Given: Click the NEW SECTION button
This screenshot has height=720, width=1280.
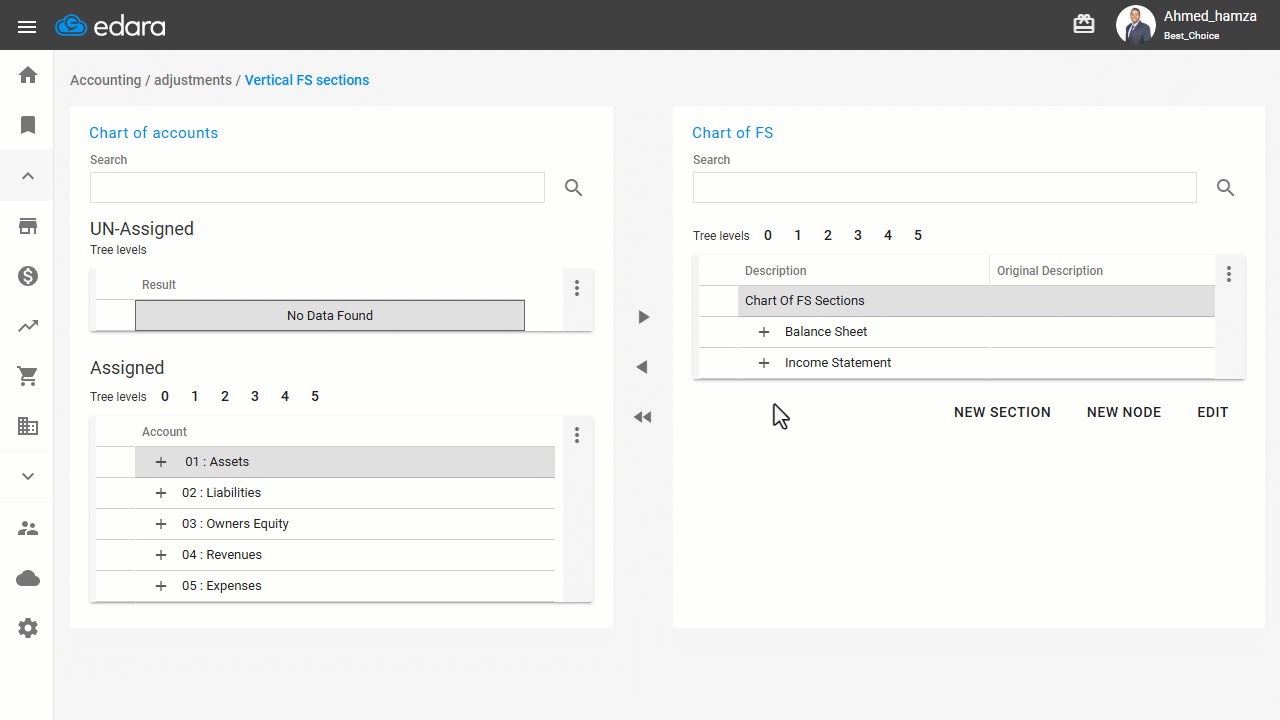Looking at the screenshot, I should [x=1002, y=412].
